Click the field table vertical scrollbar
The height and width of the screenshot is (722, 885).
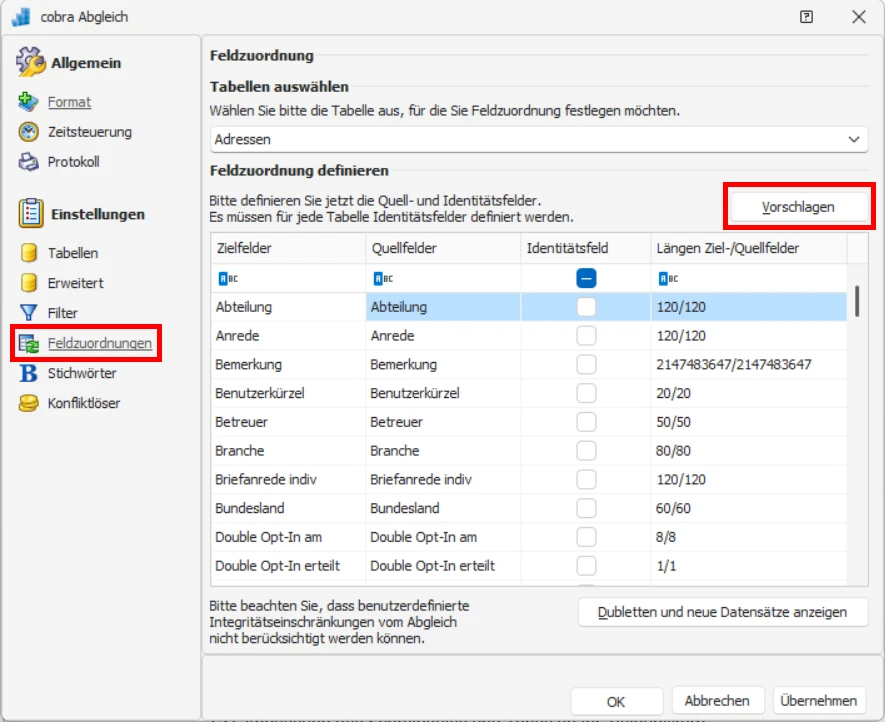tap(857, 301)
